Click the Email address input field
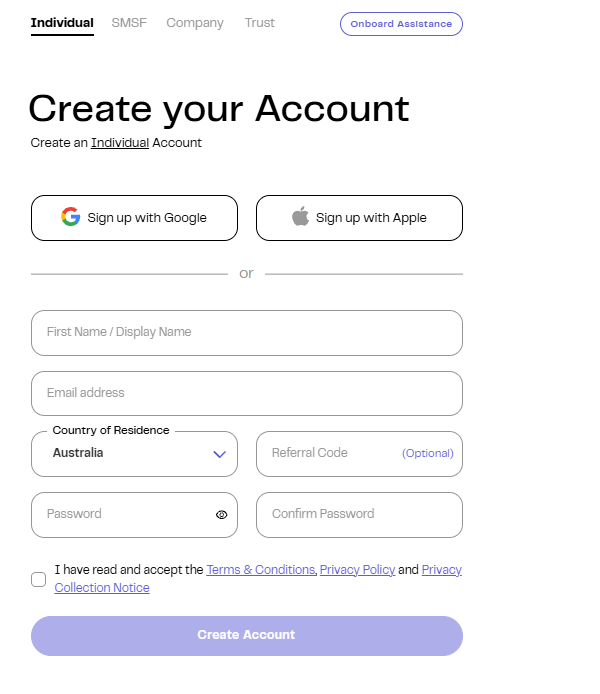This screenshot has height=694, width=600. click(246, 394)
